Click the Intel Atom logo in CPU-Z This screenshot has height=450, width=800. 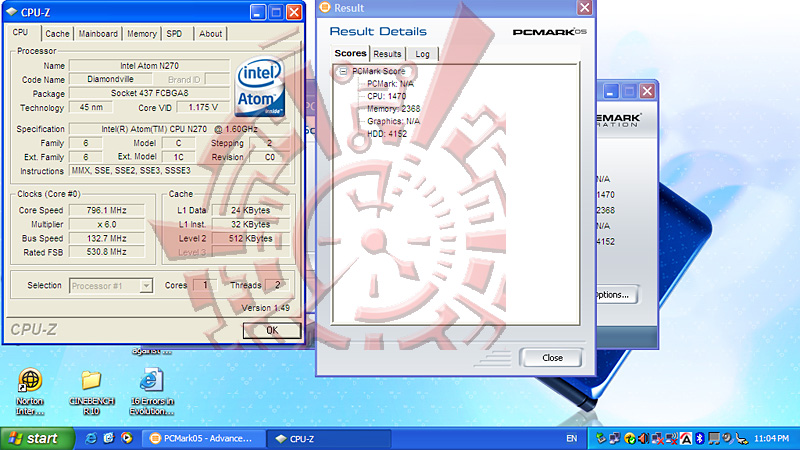pos(260,86)
